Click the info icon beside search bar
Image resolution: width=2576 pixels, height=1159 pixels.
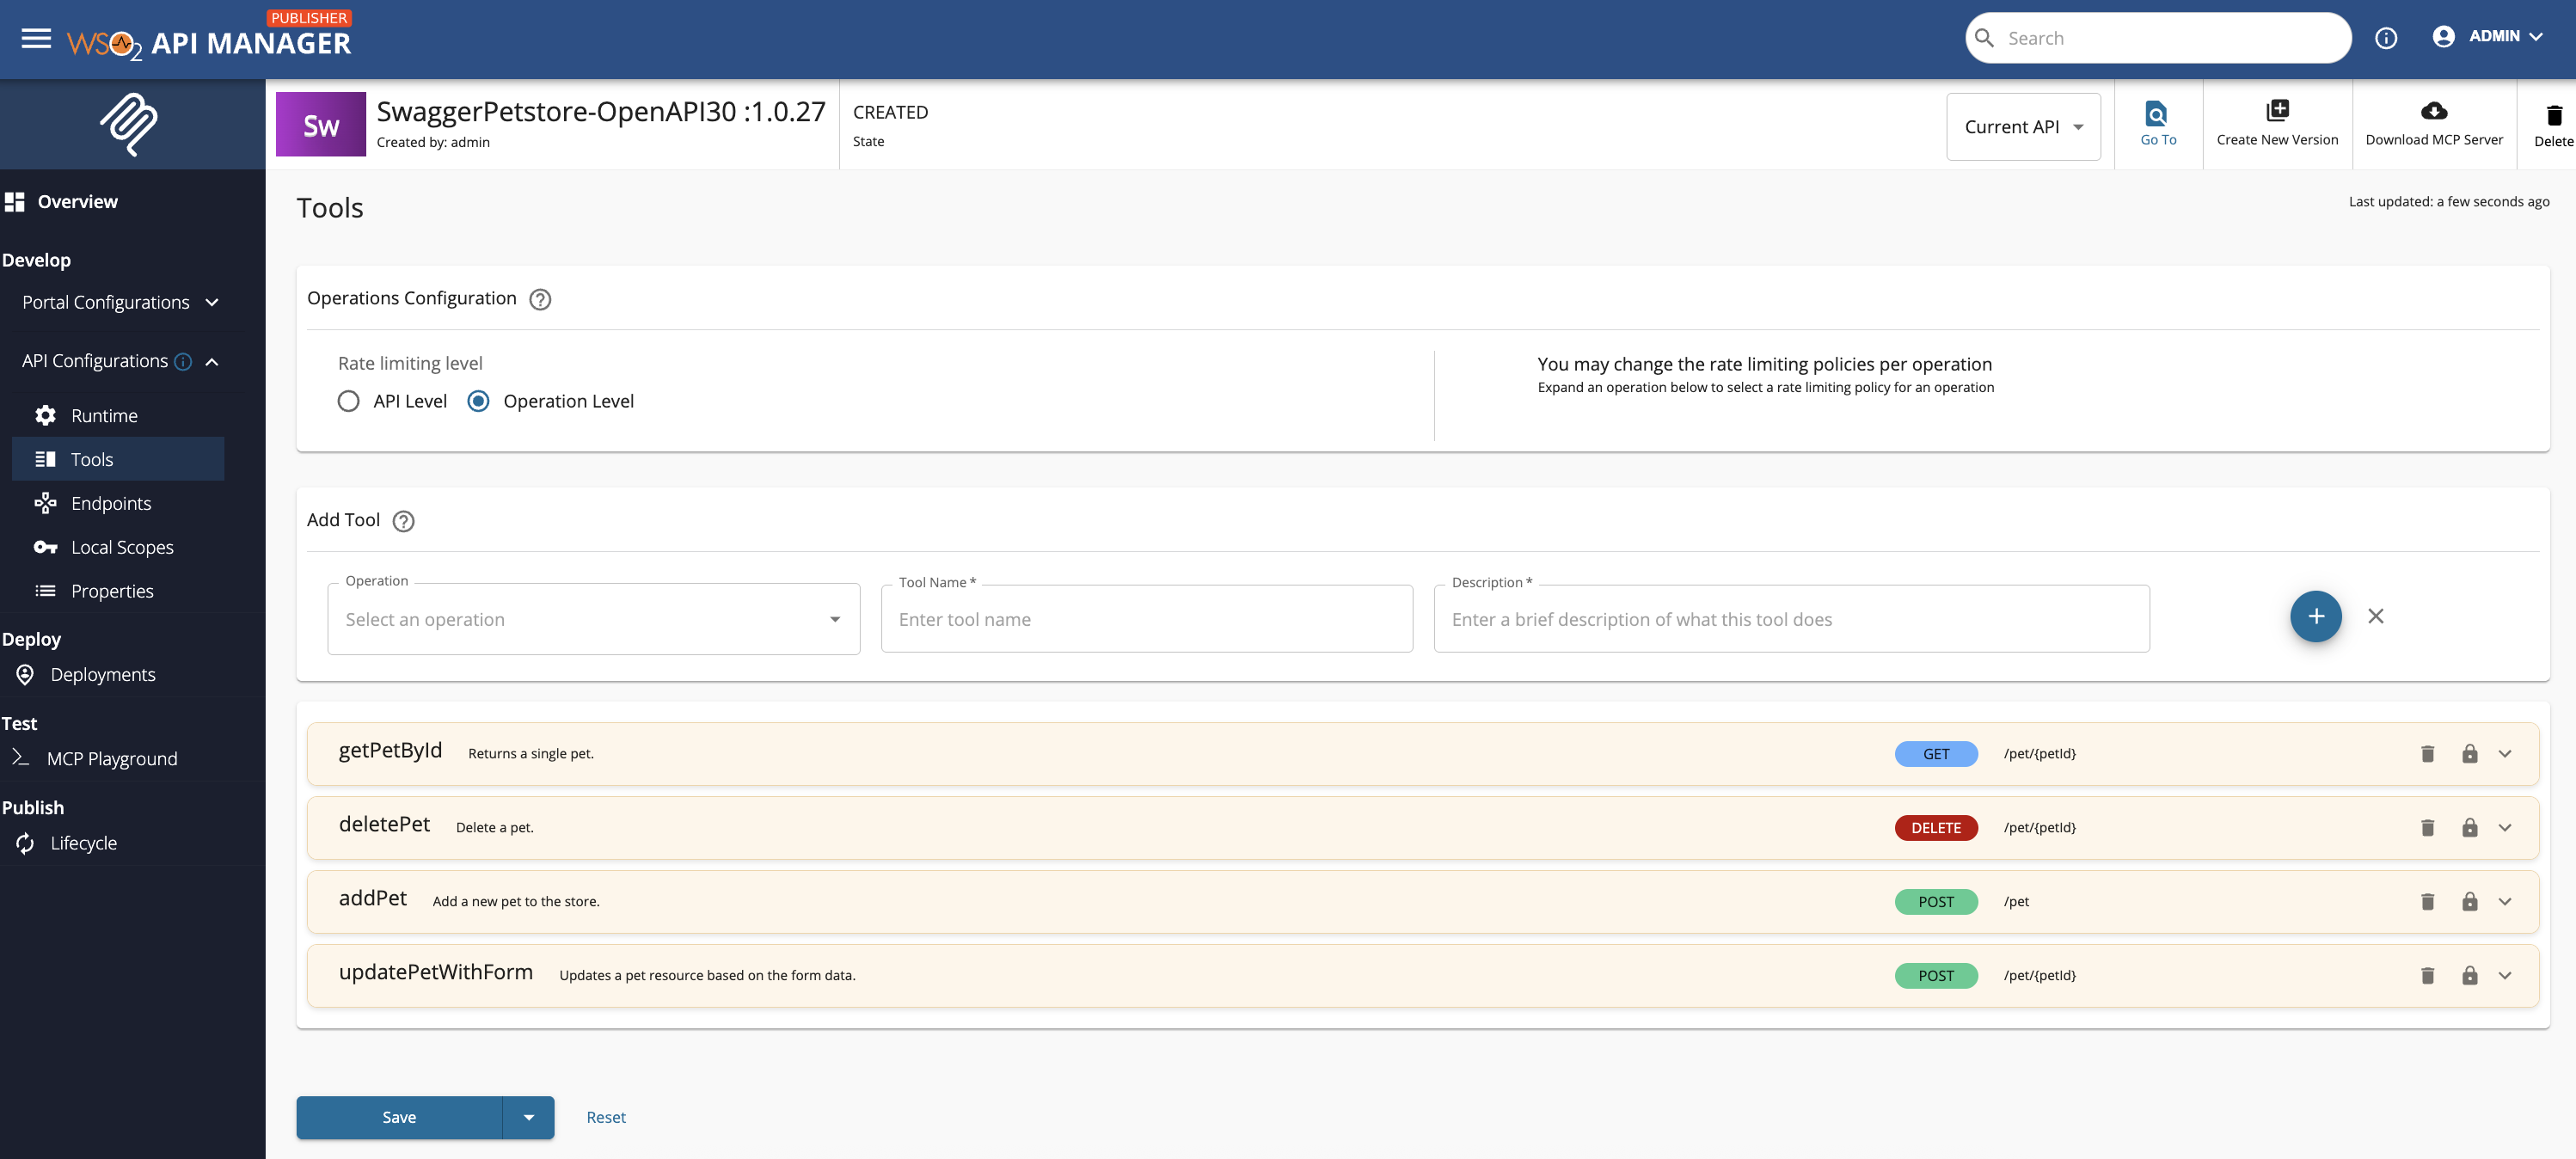coord(2386,38)
